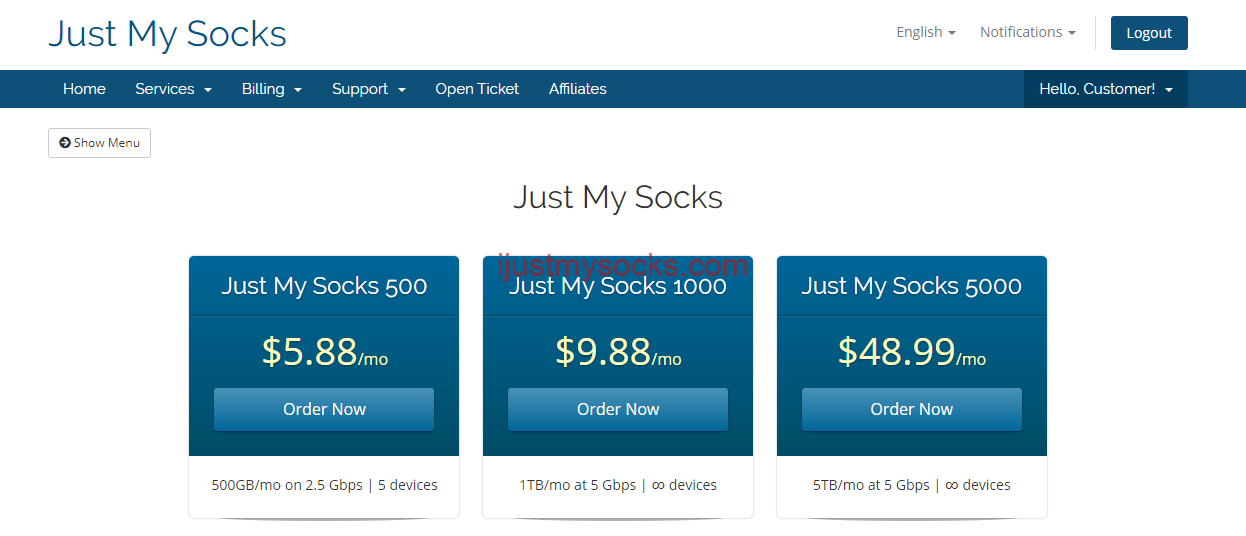This screenshot has height=536, width=1246.
Task: Open the Hello, Customer! account dropdown
Action: pos(1106,89)
